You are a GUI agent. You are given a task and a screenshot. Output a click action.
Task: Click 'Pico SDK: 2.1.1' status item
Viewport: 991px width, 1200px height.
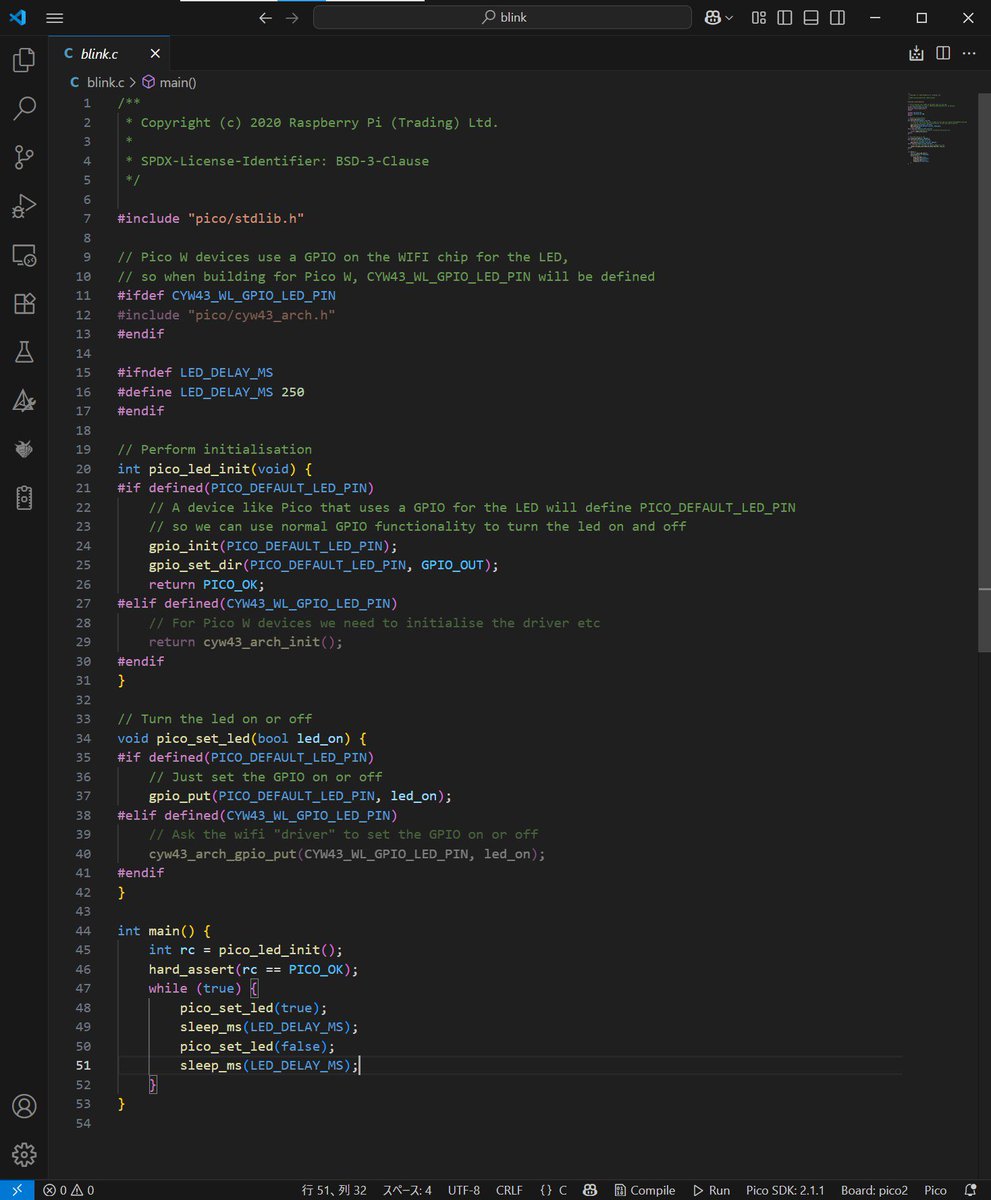pos(786,1190)
